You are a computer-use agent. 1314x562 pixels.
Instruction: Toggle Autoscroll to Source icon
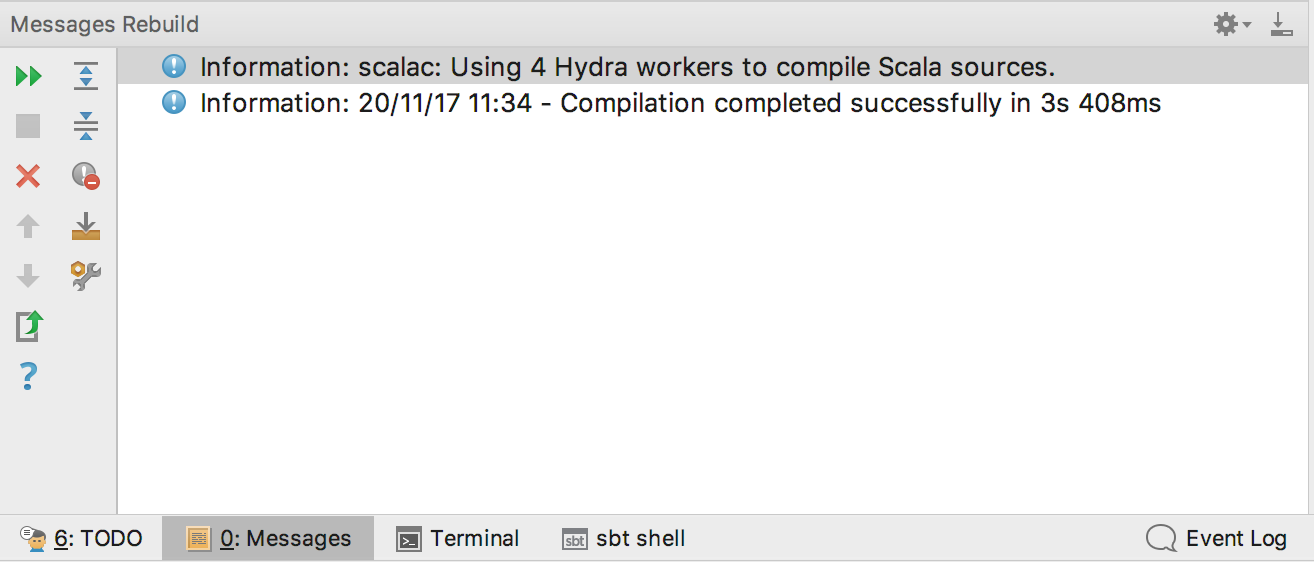86,226
